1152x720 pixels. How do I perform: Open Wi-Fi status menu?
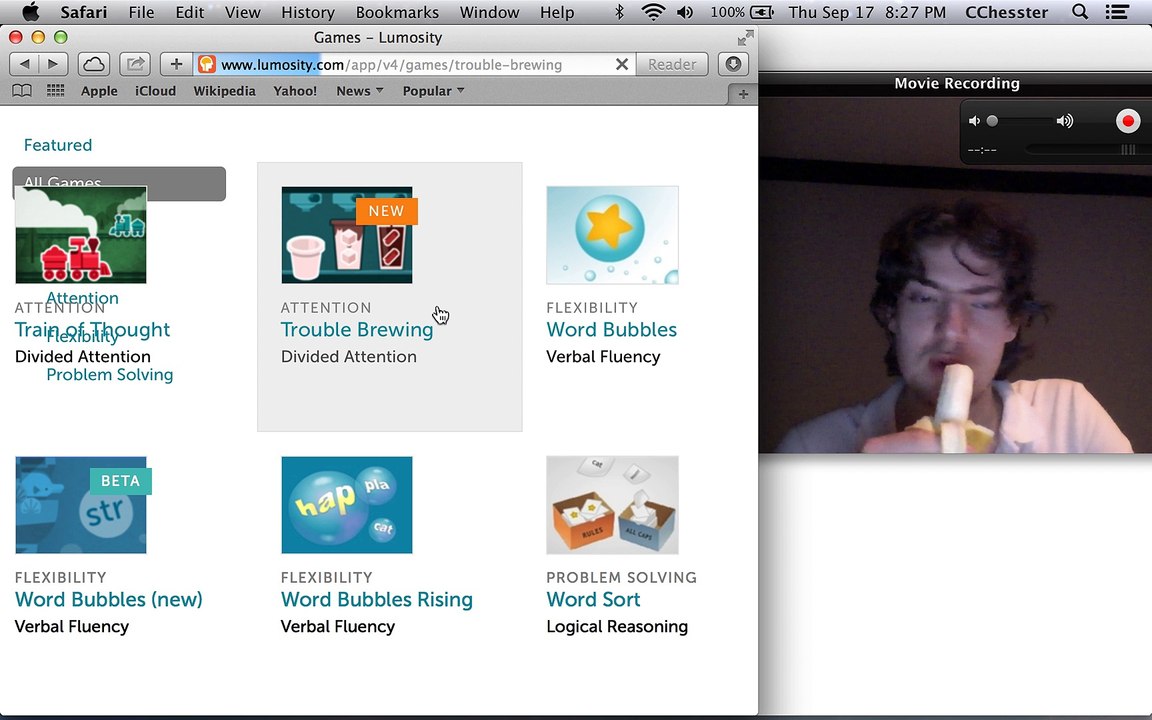(652, 12)
